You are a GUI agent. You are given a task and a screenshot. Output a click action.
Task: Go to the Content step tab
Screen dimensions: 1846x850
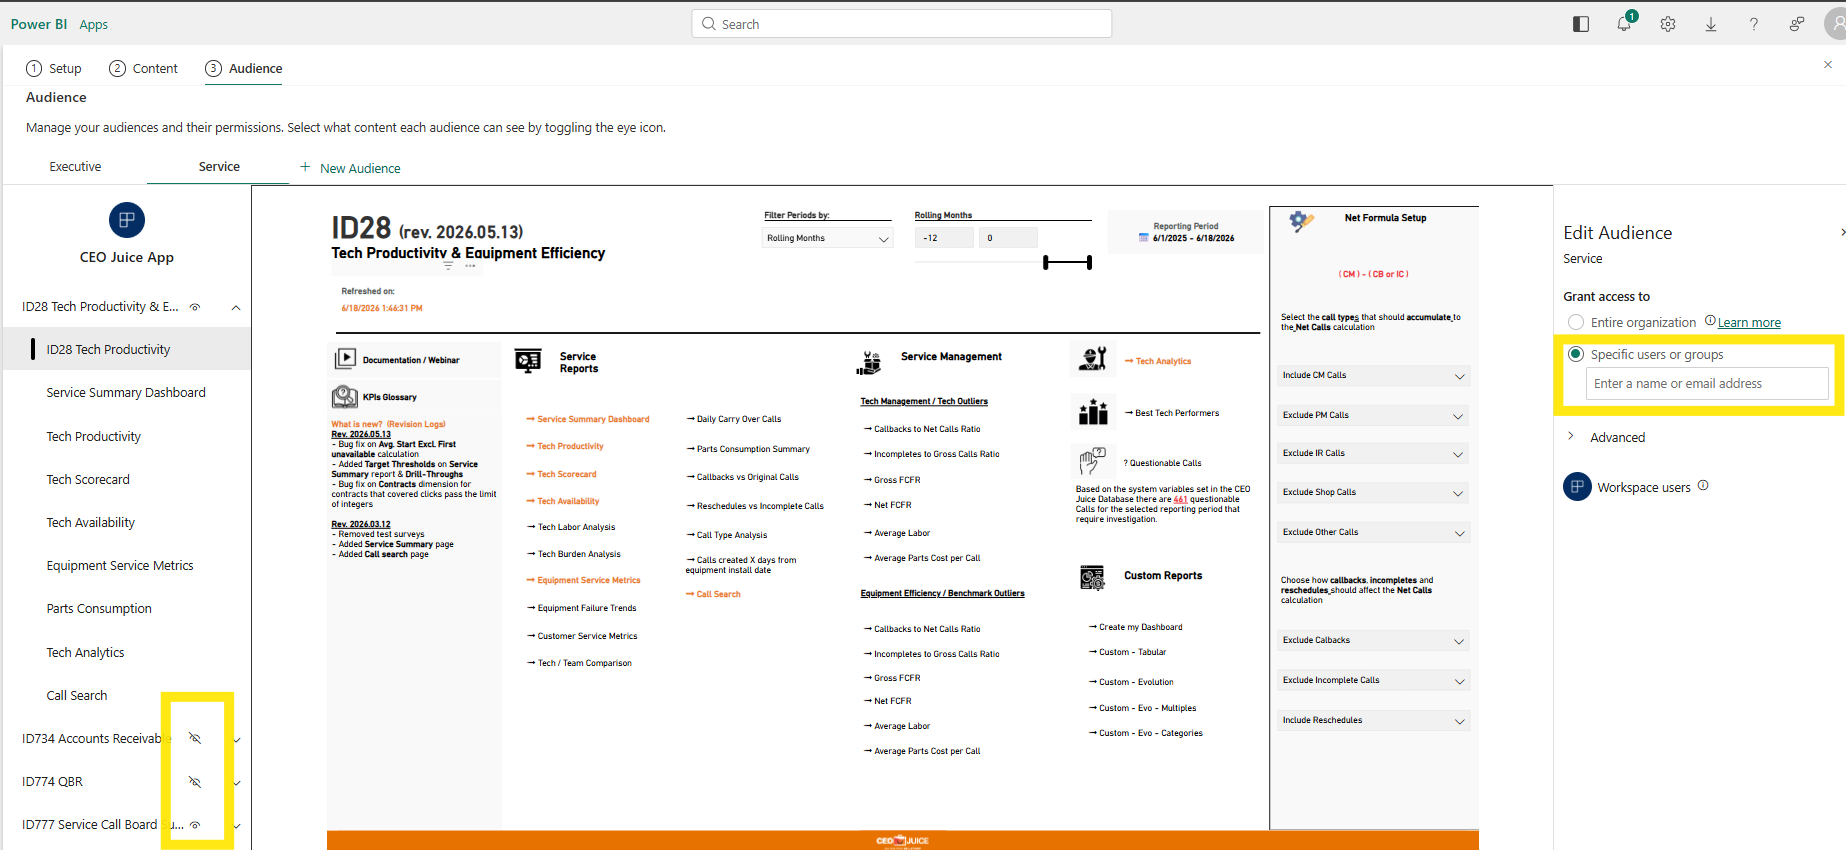[144, 68]
